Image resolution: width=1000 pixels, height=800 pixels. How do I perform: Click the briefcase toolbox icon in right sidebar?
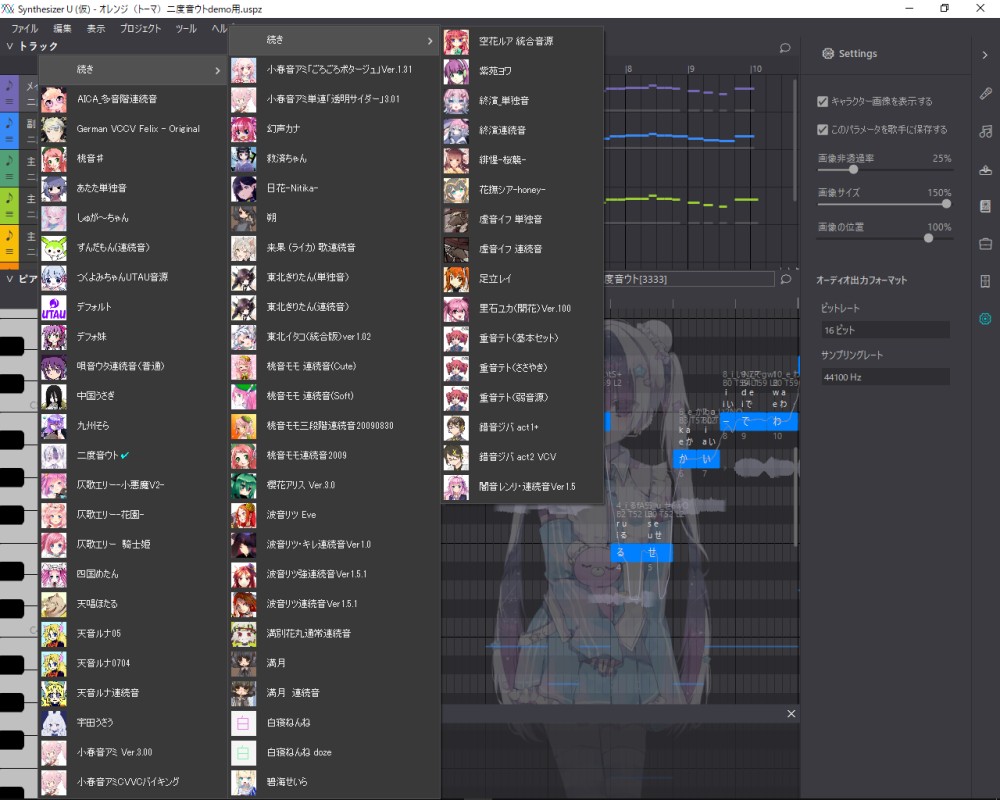pyautogui.click(x=985, y=242)
